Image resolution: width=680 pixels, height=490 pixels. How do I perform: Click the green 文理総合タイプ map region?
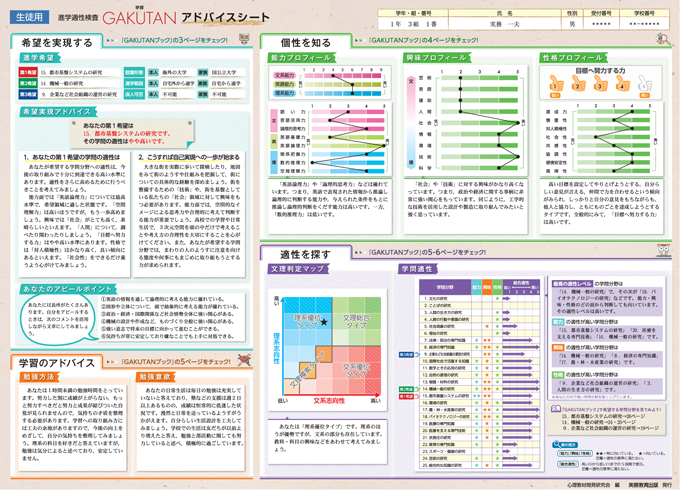click(x=356, y=321)
